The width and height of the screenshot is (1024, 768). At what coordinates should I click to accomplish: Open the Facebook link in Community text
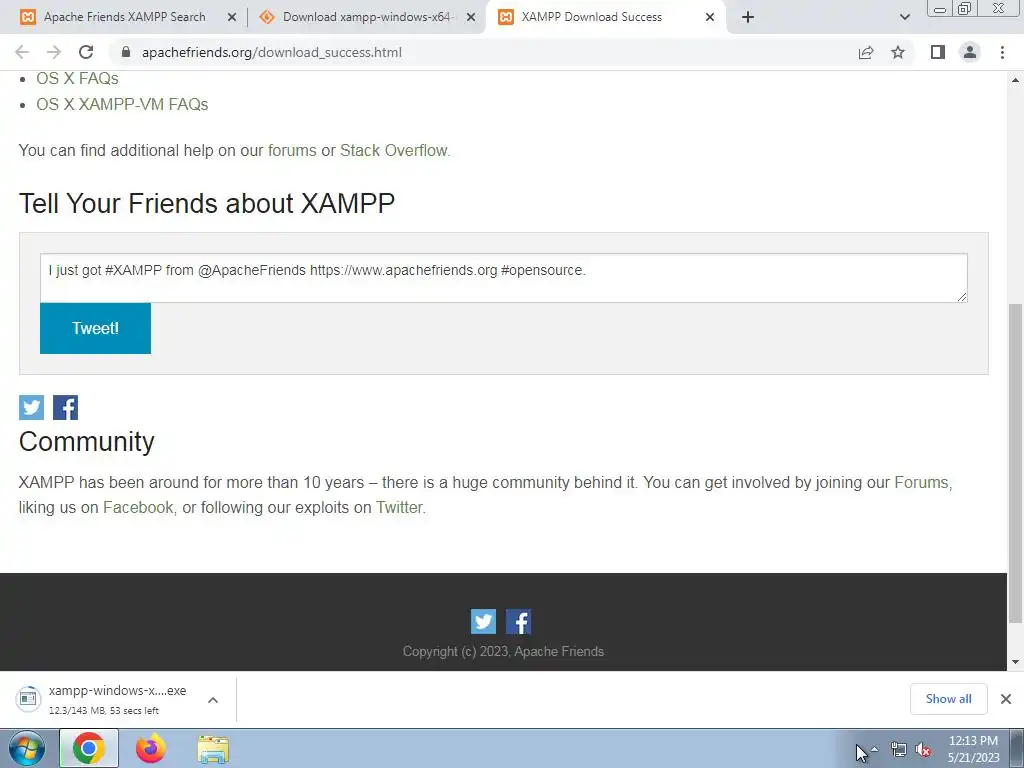tap(138, 507)
